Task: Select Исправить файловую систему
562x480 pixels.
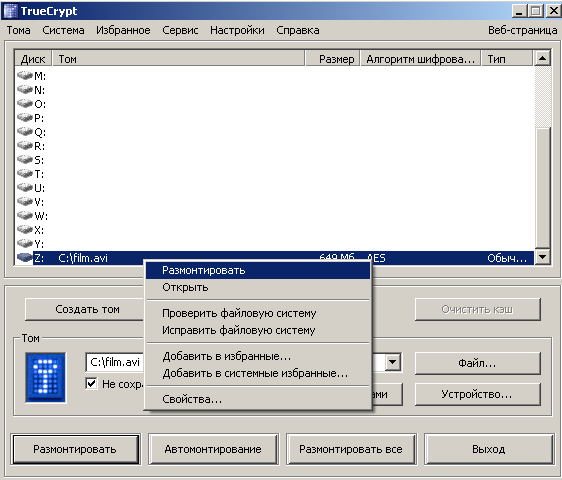Action: (258, 330)
